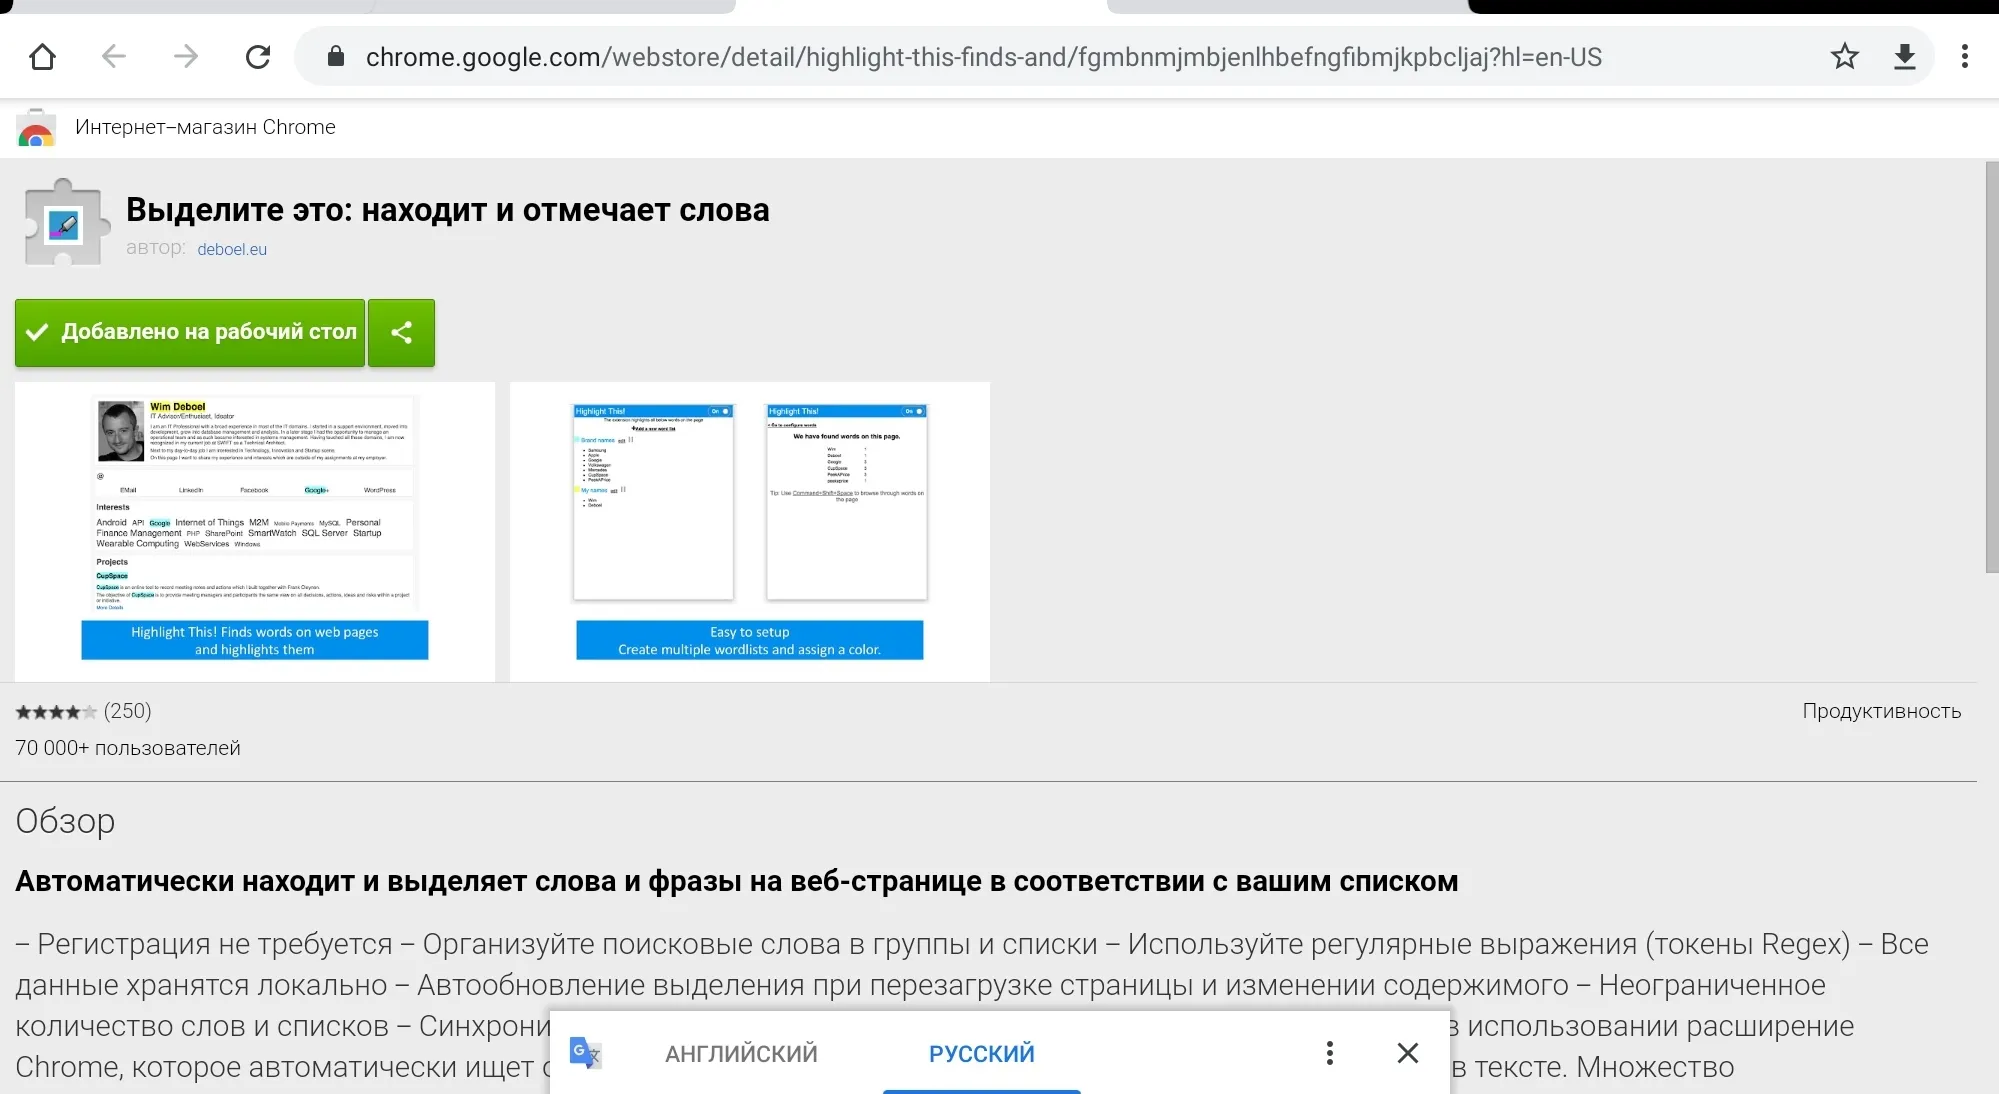Bookmark the page with the star icon
1999x1094 pixels.
click(1845, 57)
